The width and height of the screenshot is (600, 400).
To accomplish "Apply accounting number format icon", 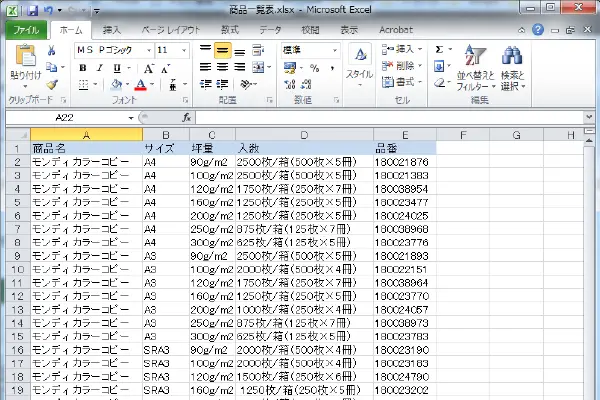I will pos(290,68).
